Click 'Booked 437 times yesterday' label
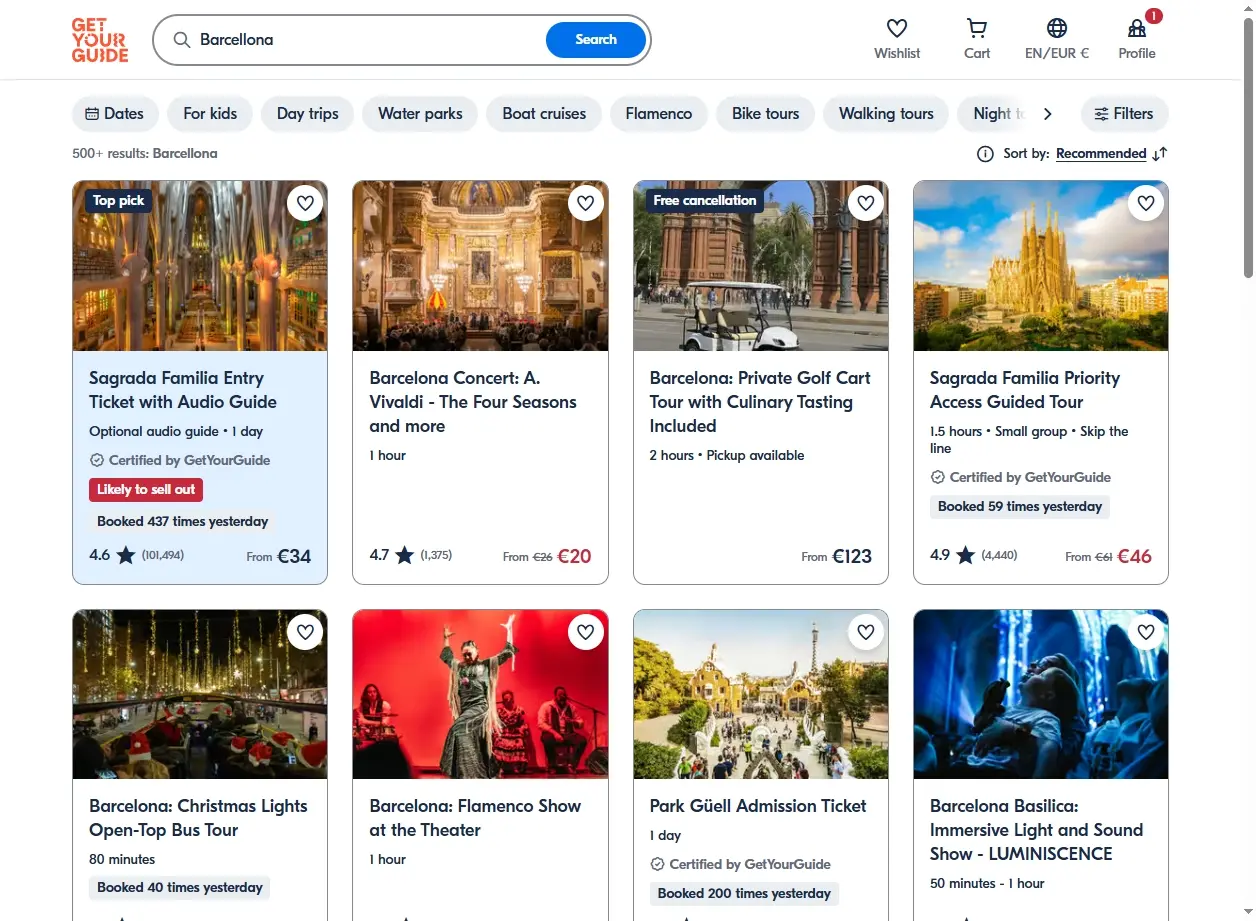The height and width of the screenshot is (921, 1256). pyautogui.click(x=183, y=521)
